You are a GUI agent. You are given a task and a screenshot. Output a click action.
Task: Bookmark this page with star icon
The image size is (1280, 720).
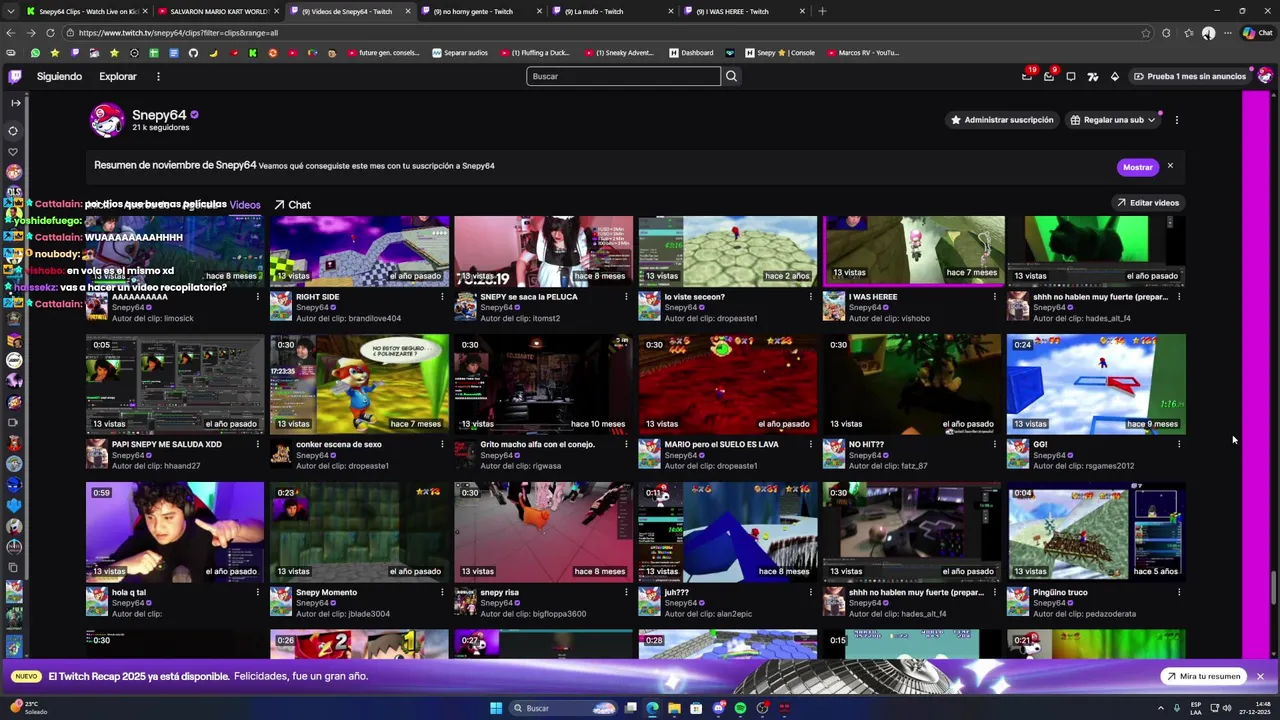pos(1146,33)
